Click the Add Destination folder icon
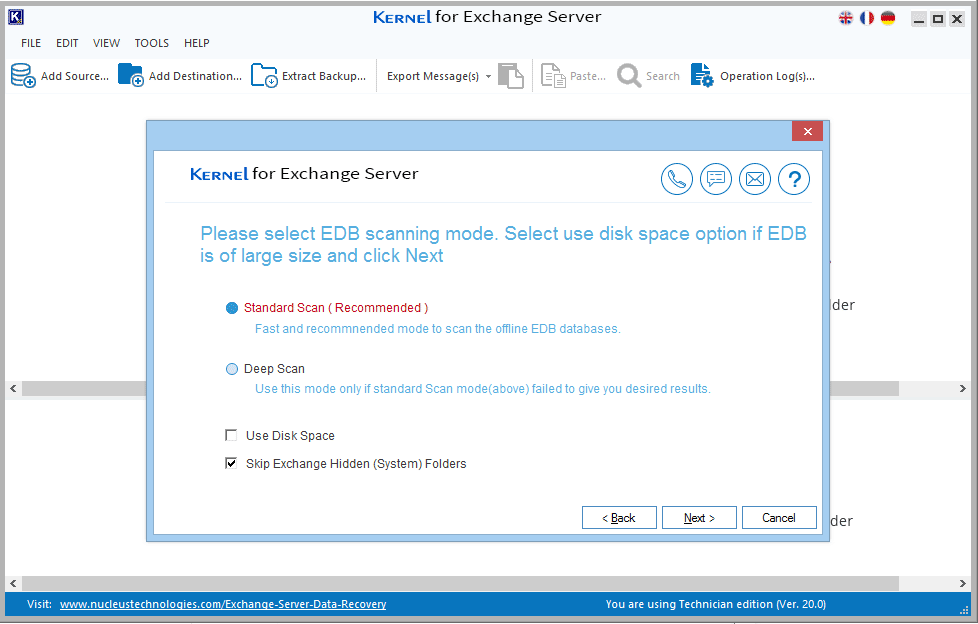Screen dimensions: 978x624 [x=131, y=76]
